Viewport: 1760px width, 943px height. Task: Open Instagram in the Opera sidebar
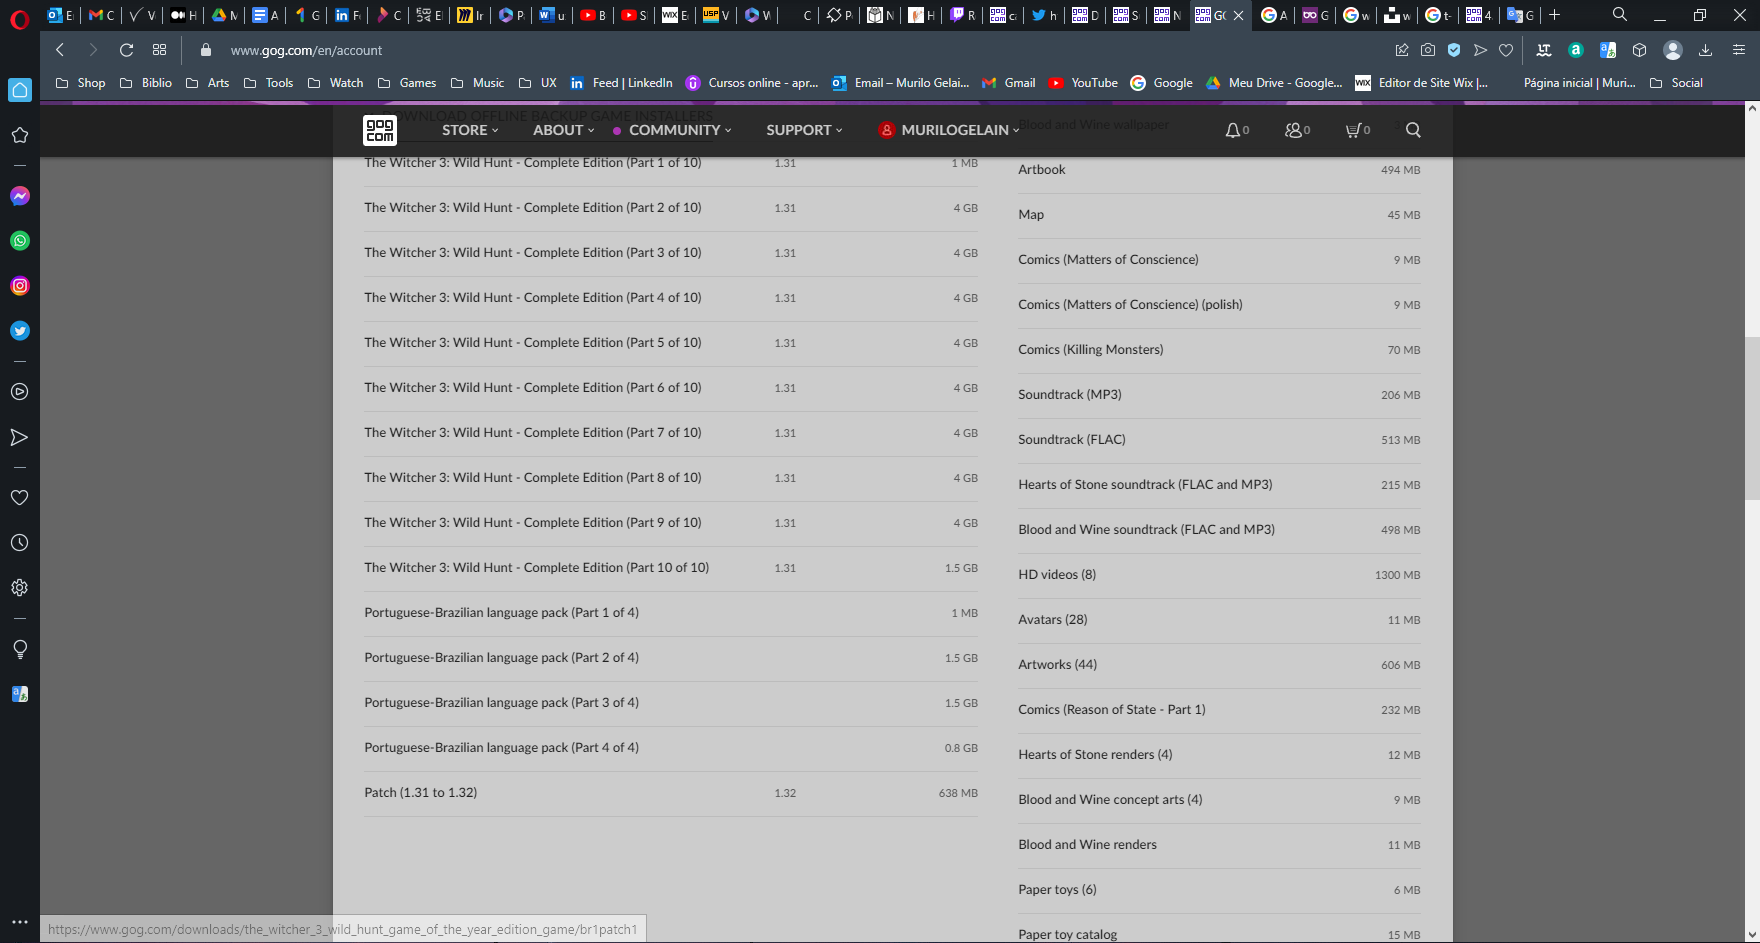19,286
